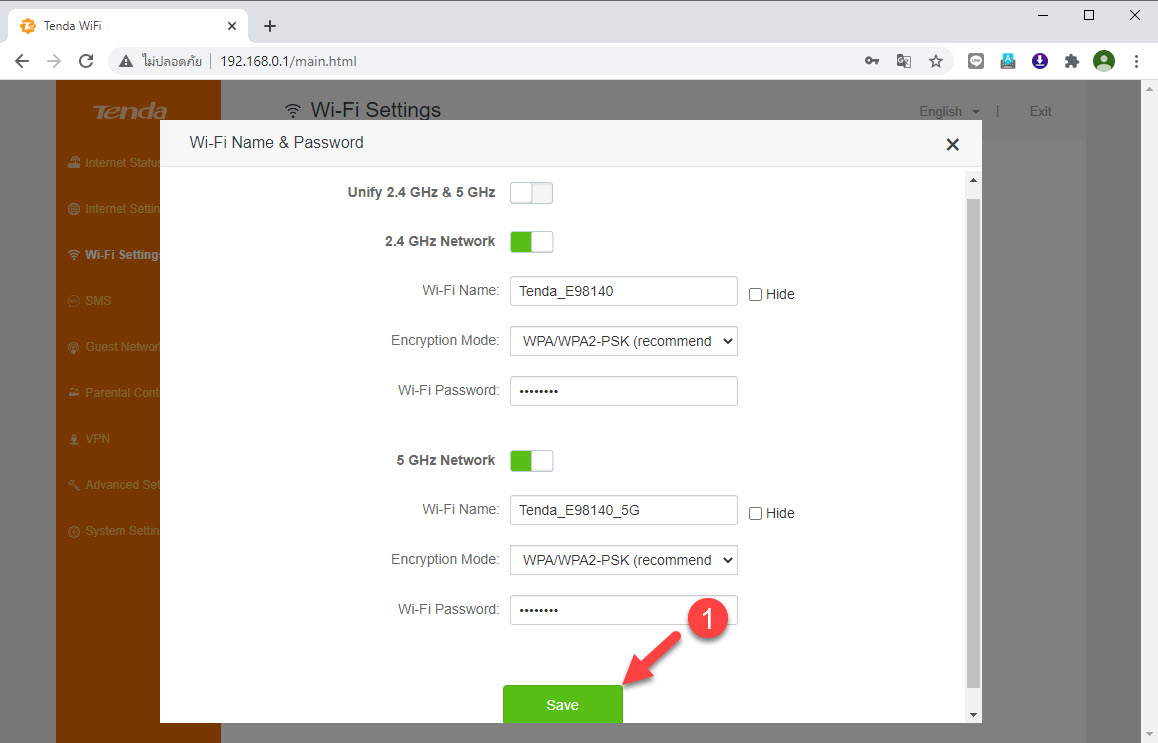Image resolution: width=1158 pixels, height=743 pixels.
Task: Click the 2.4 GHz Wi-Fi Password field
Action: (623, 391)
